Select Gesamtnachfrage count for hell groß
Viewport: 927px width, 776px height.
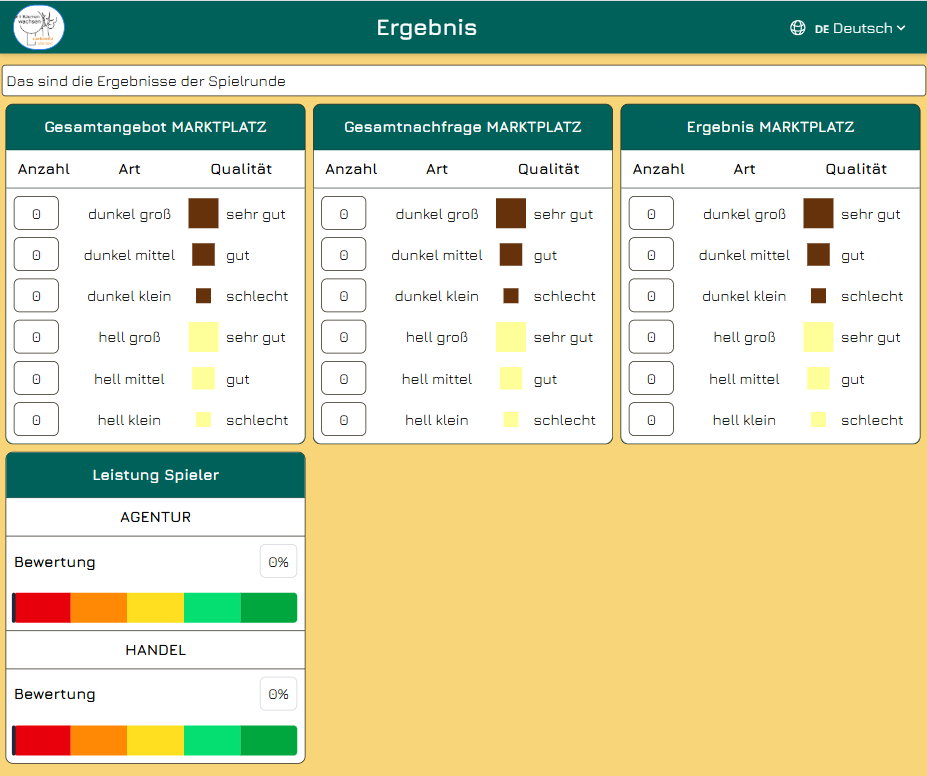point(343,337)
